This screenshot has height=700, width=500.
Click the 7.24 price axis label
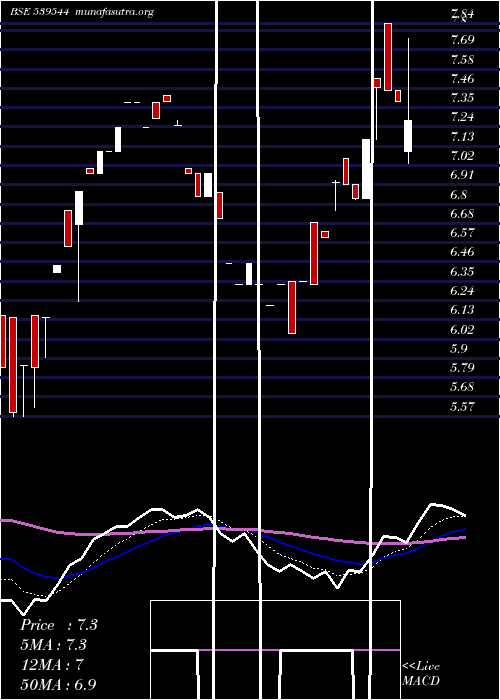pyautogui.click(x=462, y=117)
